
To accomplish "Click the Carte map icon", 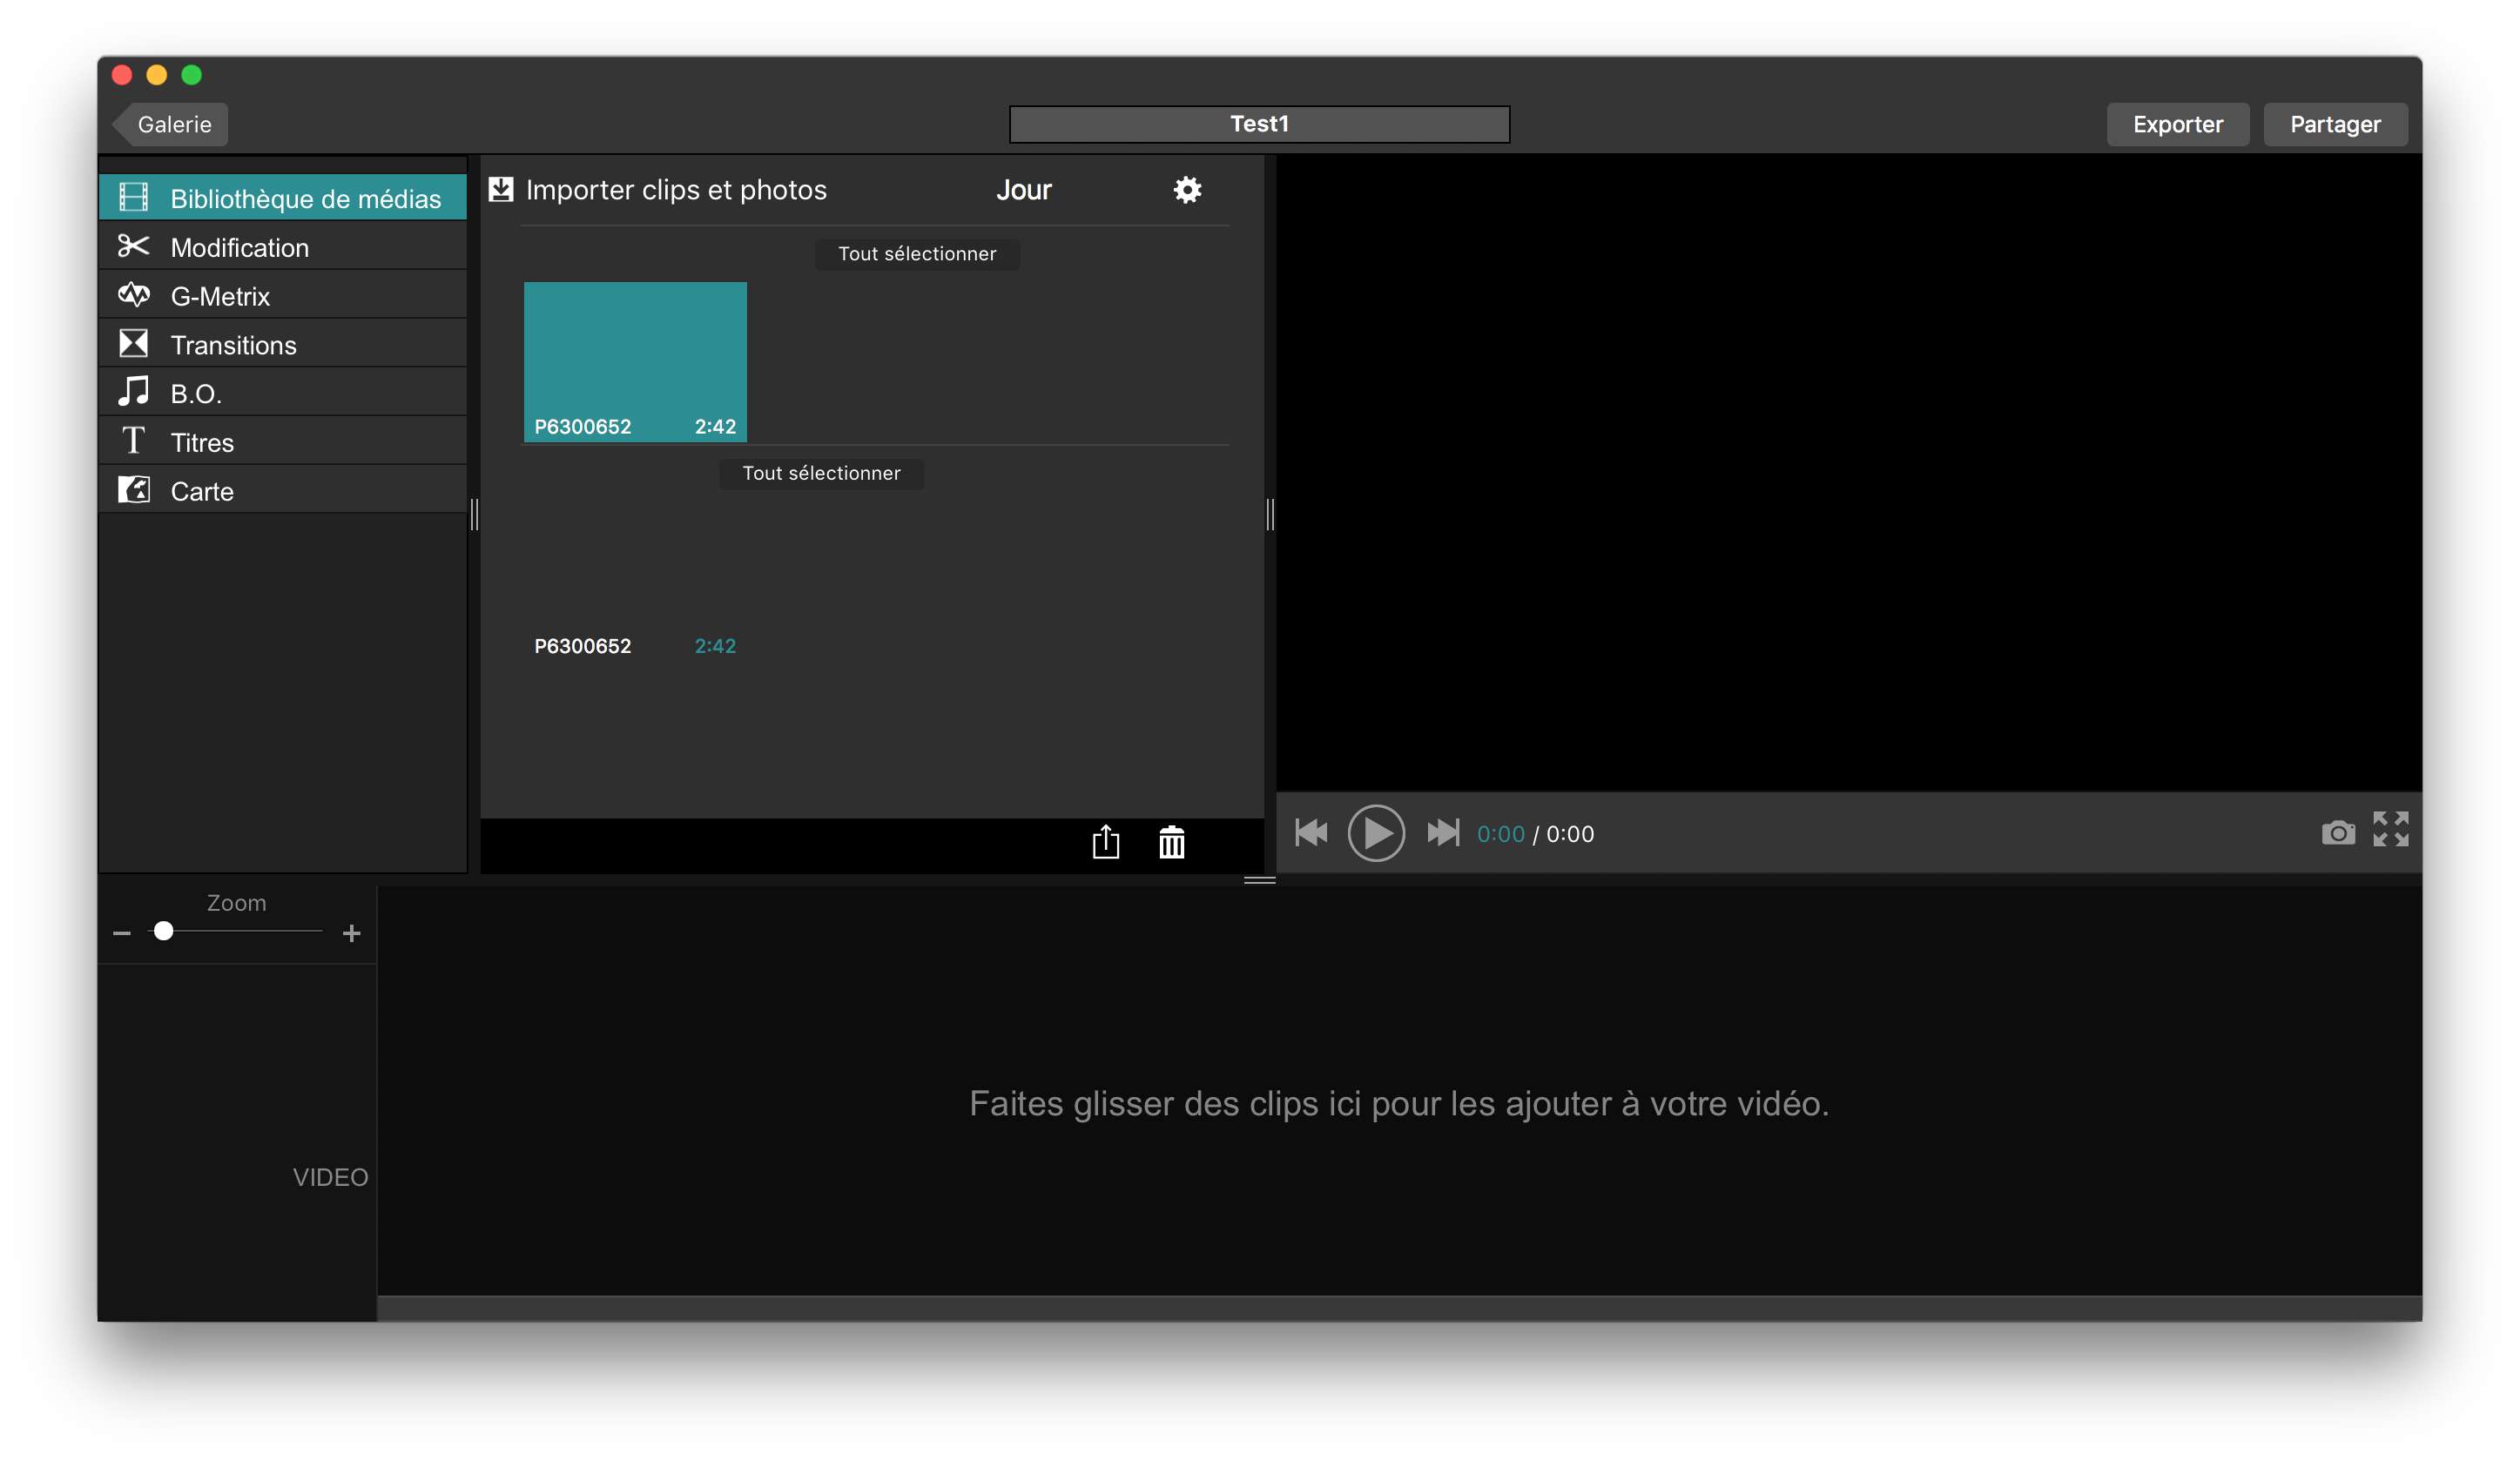I will (x=133, y=489).
